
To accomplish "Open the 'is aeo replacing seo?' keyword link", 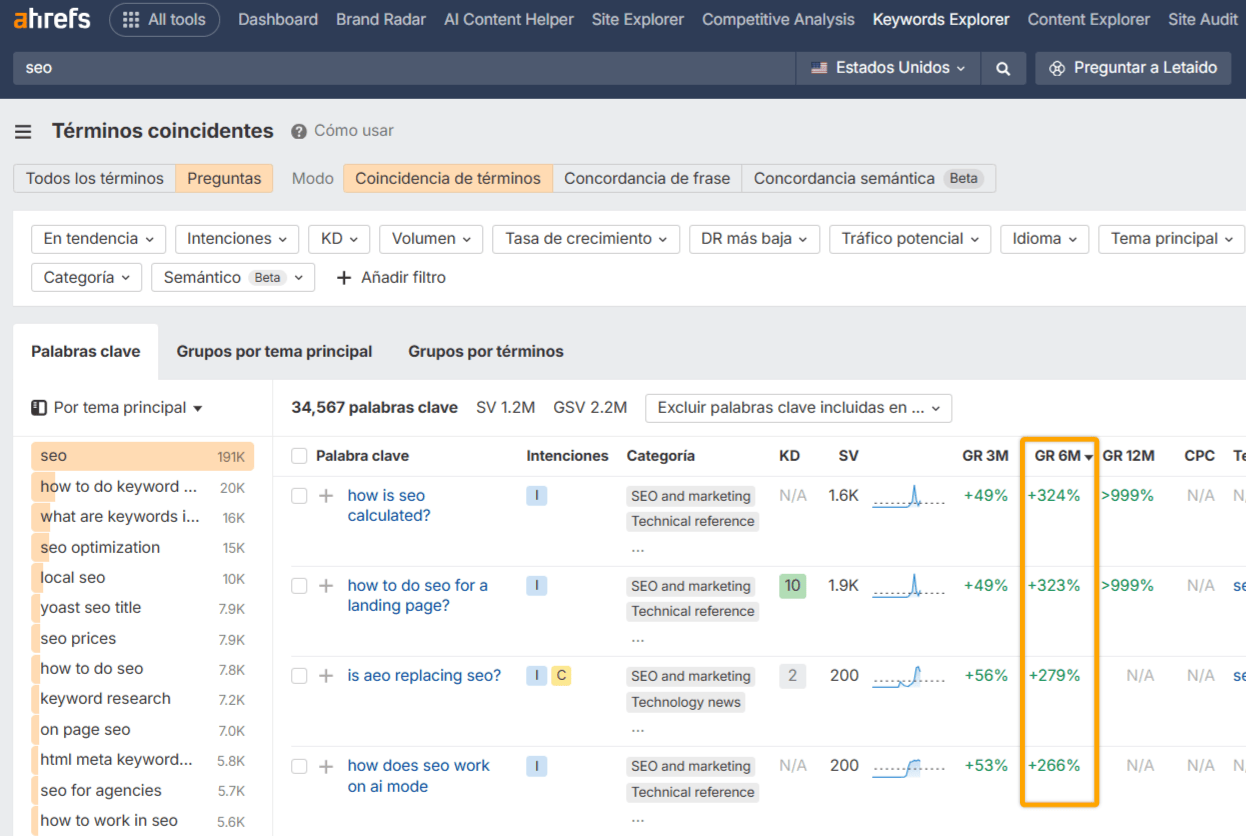I will [424, 676].
